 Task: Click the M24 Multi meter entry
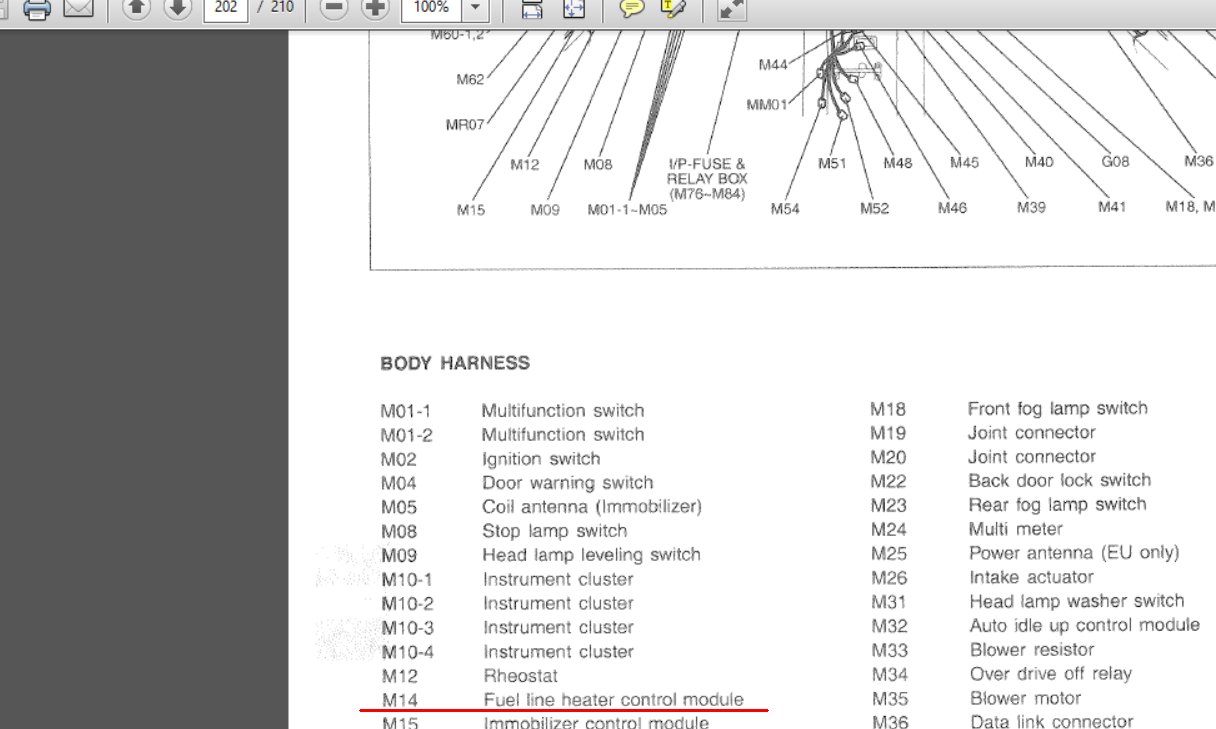point(967,529)
